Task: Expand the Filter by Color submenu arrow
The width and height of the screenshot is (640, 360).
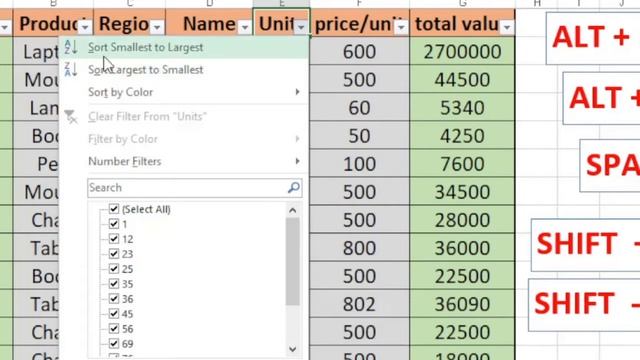Action: [x=298, y=139]
